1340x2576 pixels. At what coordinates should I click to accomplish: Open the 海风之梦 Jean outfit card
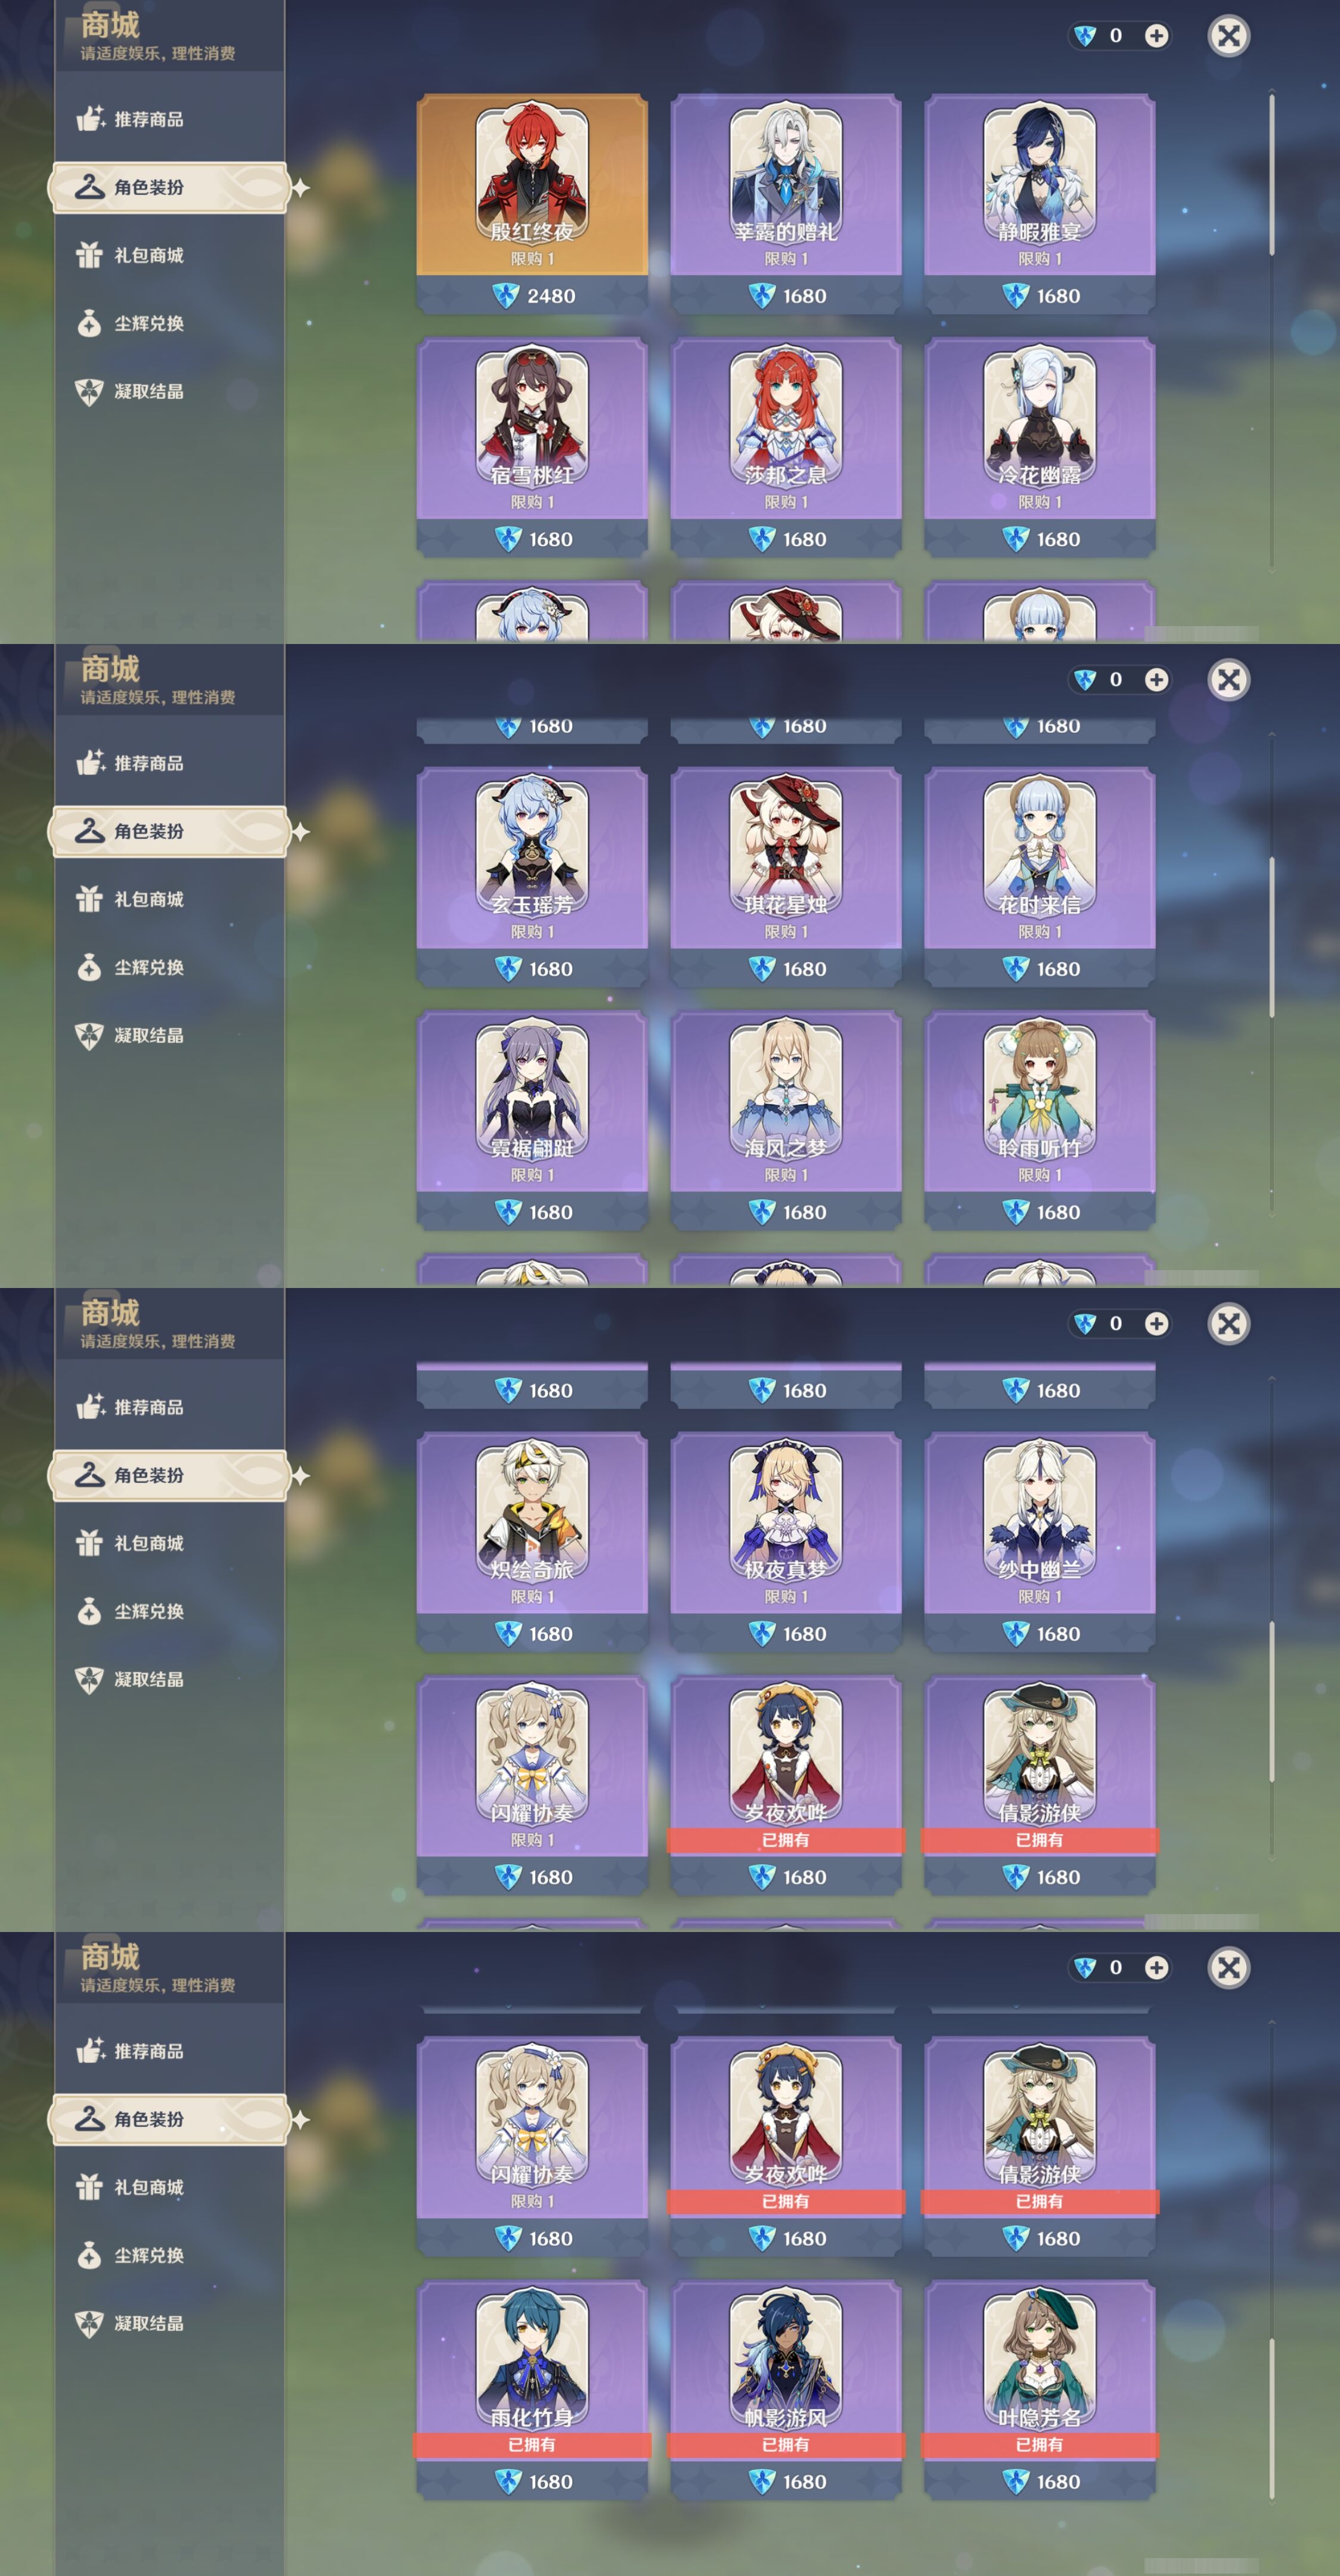[786, 1119]
